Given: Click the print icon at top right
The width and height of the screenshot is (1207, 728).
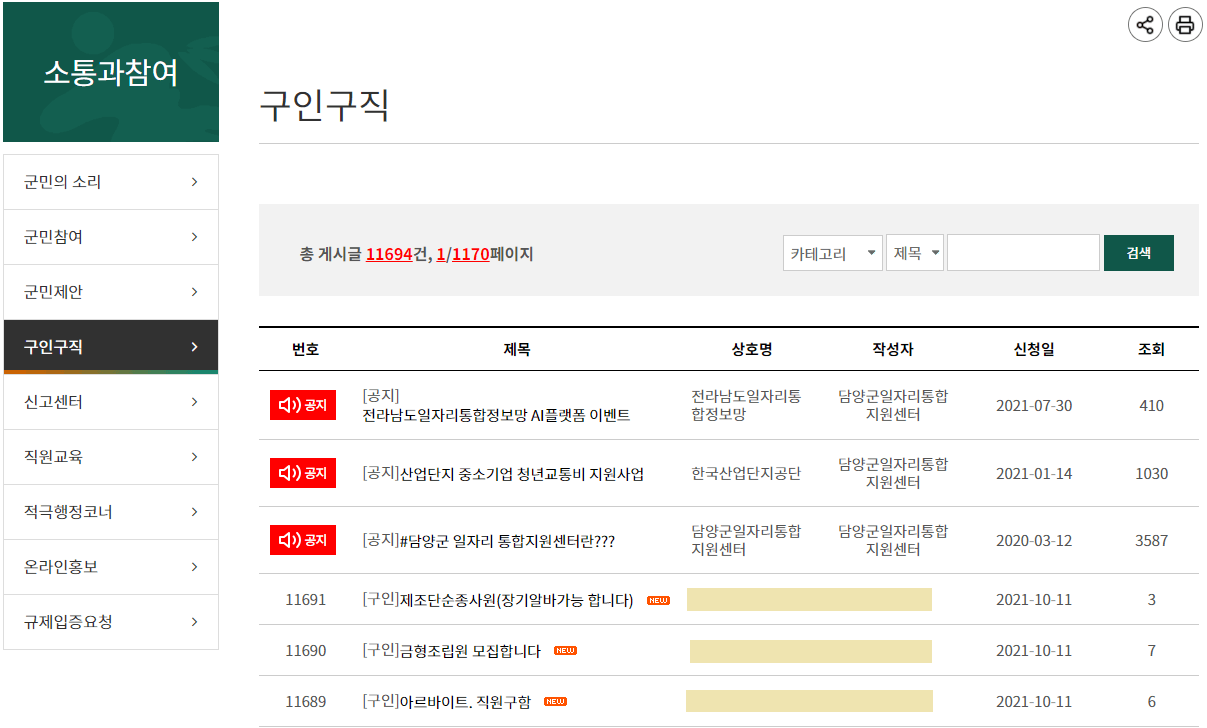Looking at the screenshot, I should click(x=1185, y=25).
